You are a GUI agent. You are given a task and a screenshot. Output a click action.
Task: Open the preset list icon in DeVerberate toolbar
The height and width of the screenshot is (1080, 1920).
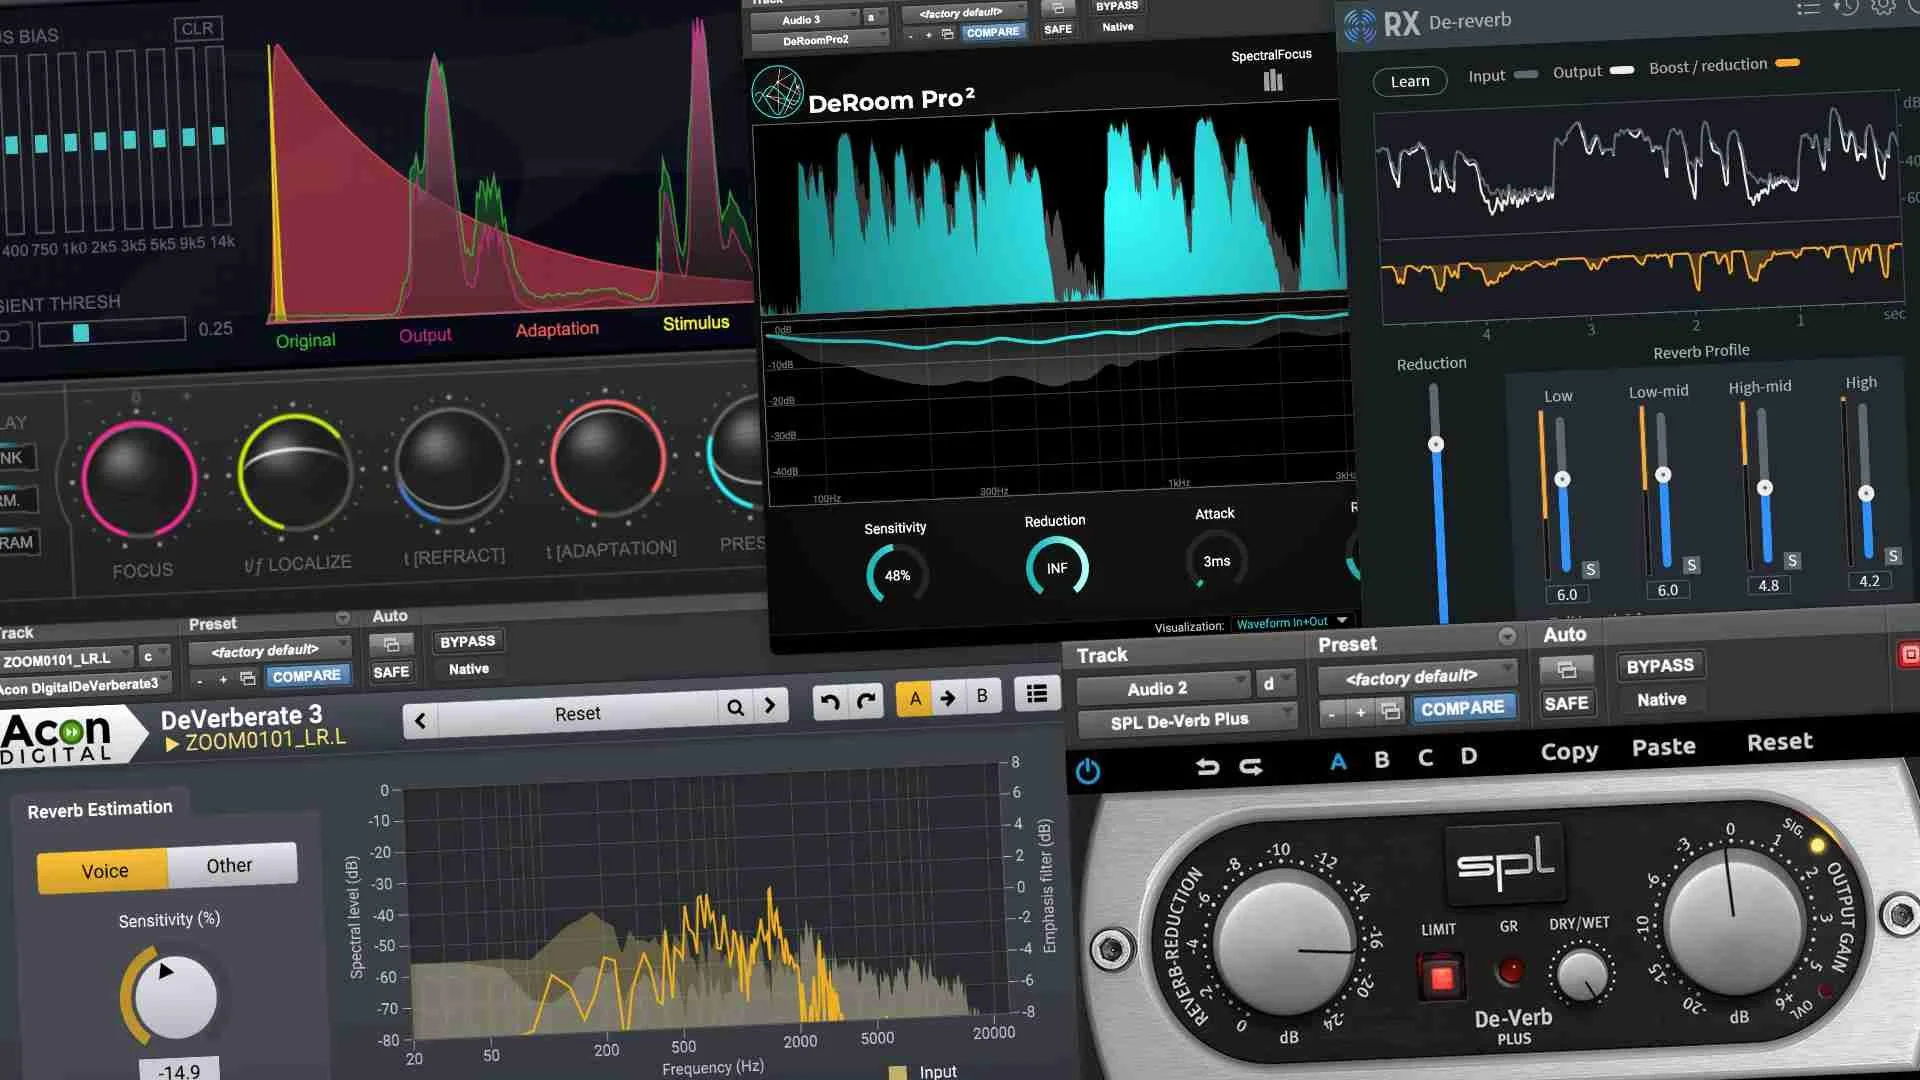point(1037,693)
